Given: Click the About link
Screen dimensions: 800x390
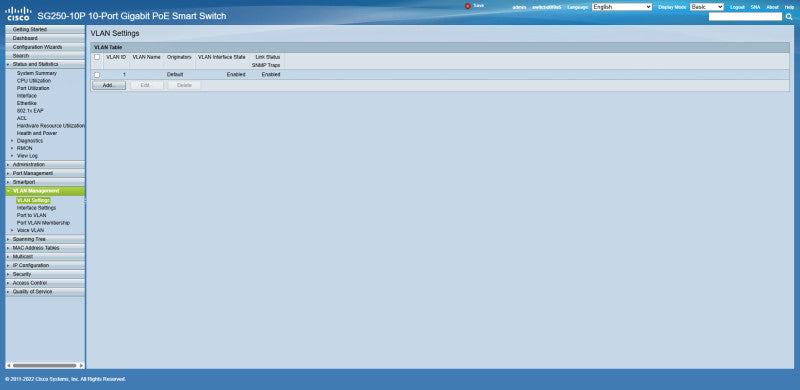Looking at the screenshot, I should click(772, 7).
